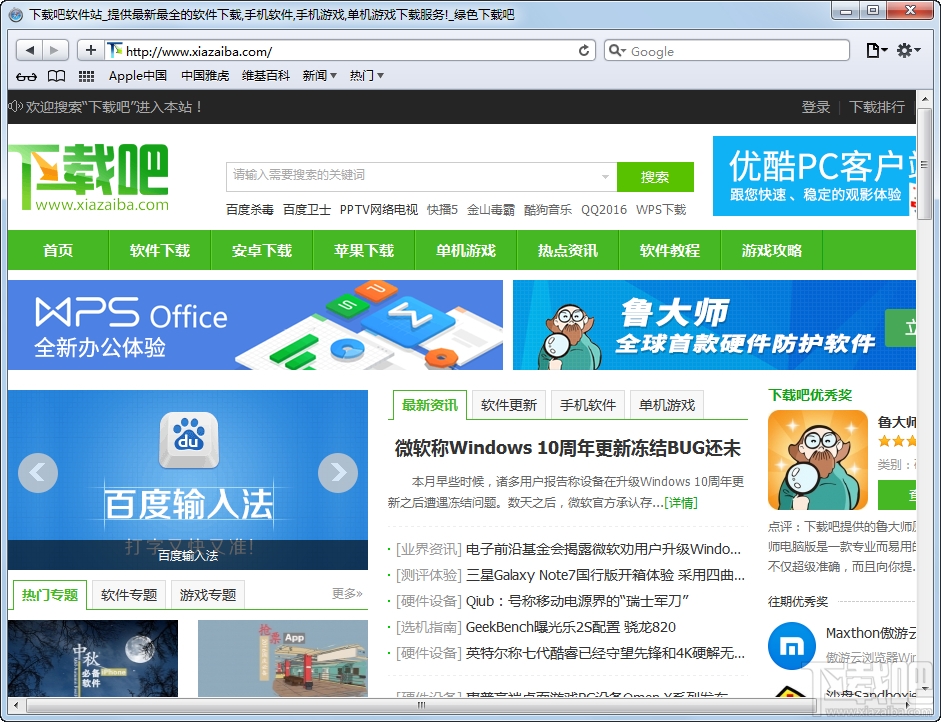Open the 抢票 App topic thumbnail
Image resolution: width=941 pixels, height=722 pixels.
click(283, 658)
